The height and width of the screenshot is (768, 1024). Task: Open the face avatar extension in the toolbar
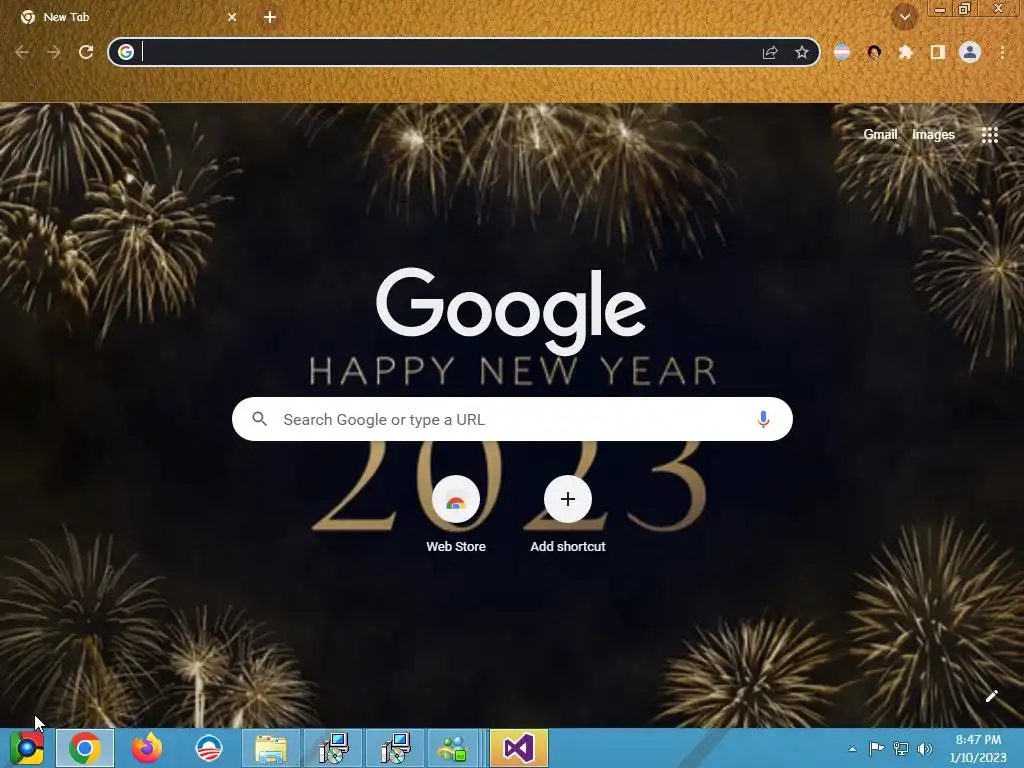click(874, 52)
